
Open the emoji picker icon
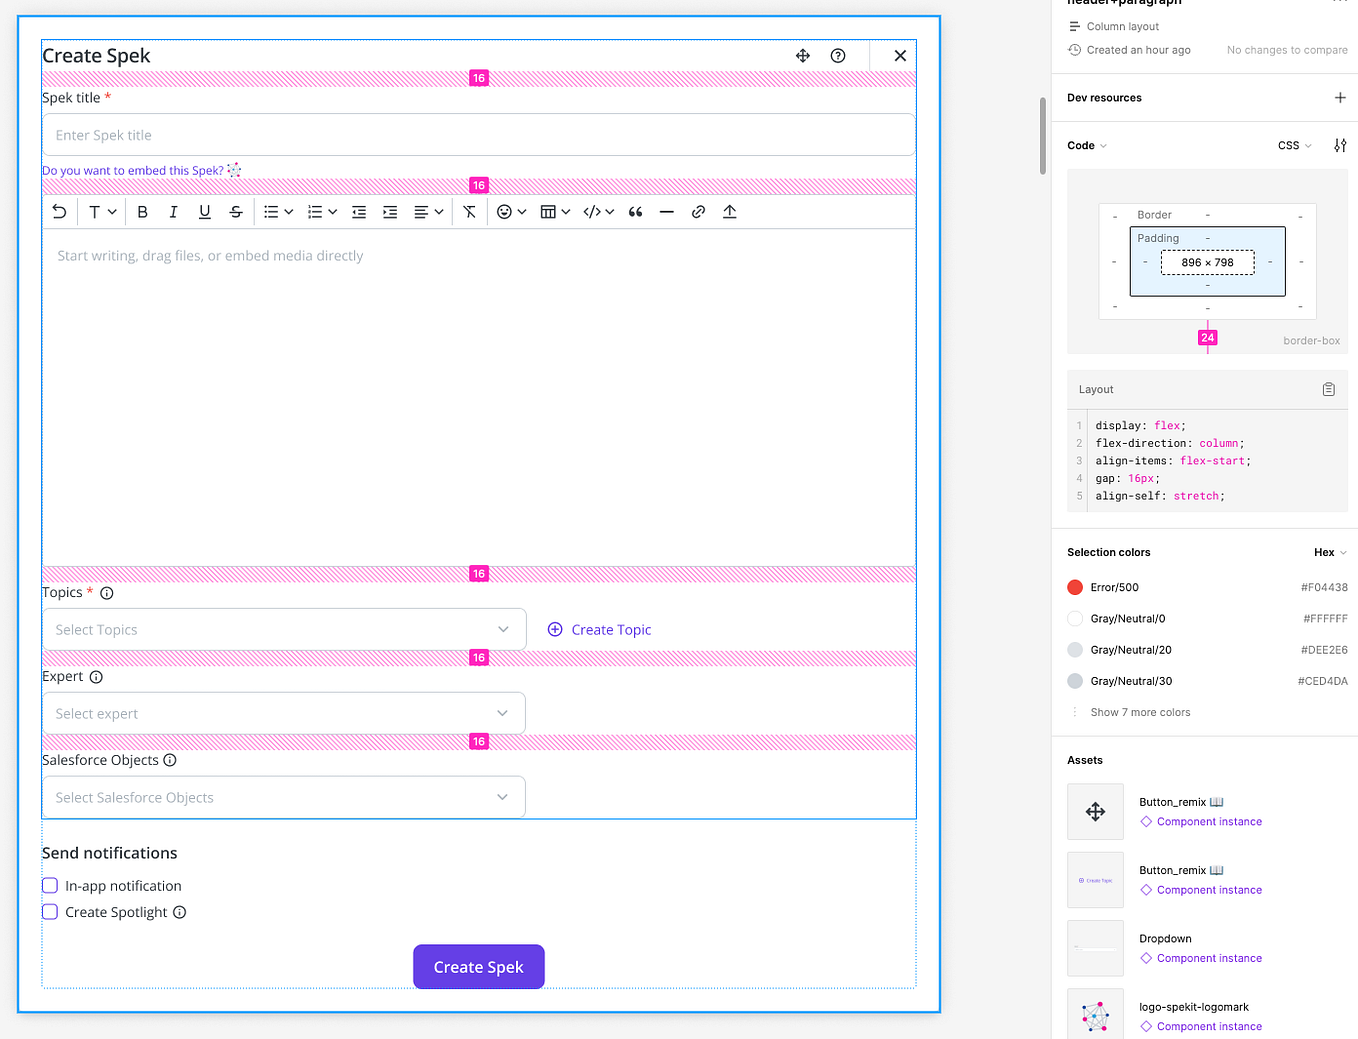click(506, 211)
